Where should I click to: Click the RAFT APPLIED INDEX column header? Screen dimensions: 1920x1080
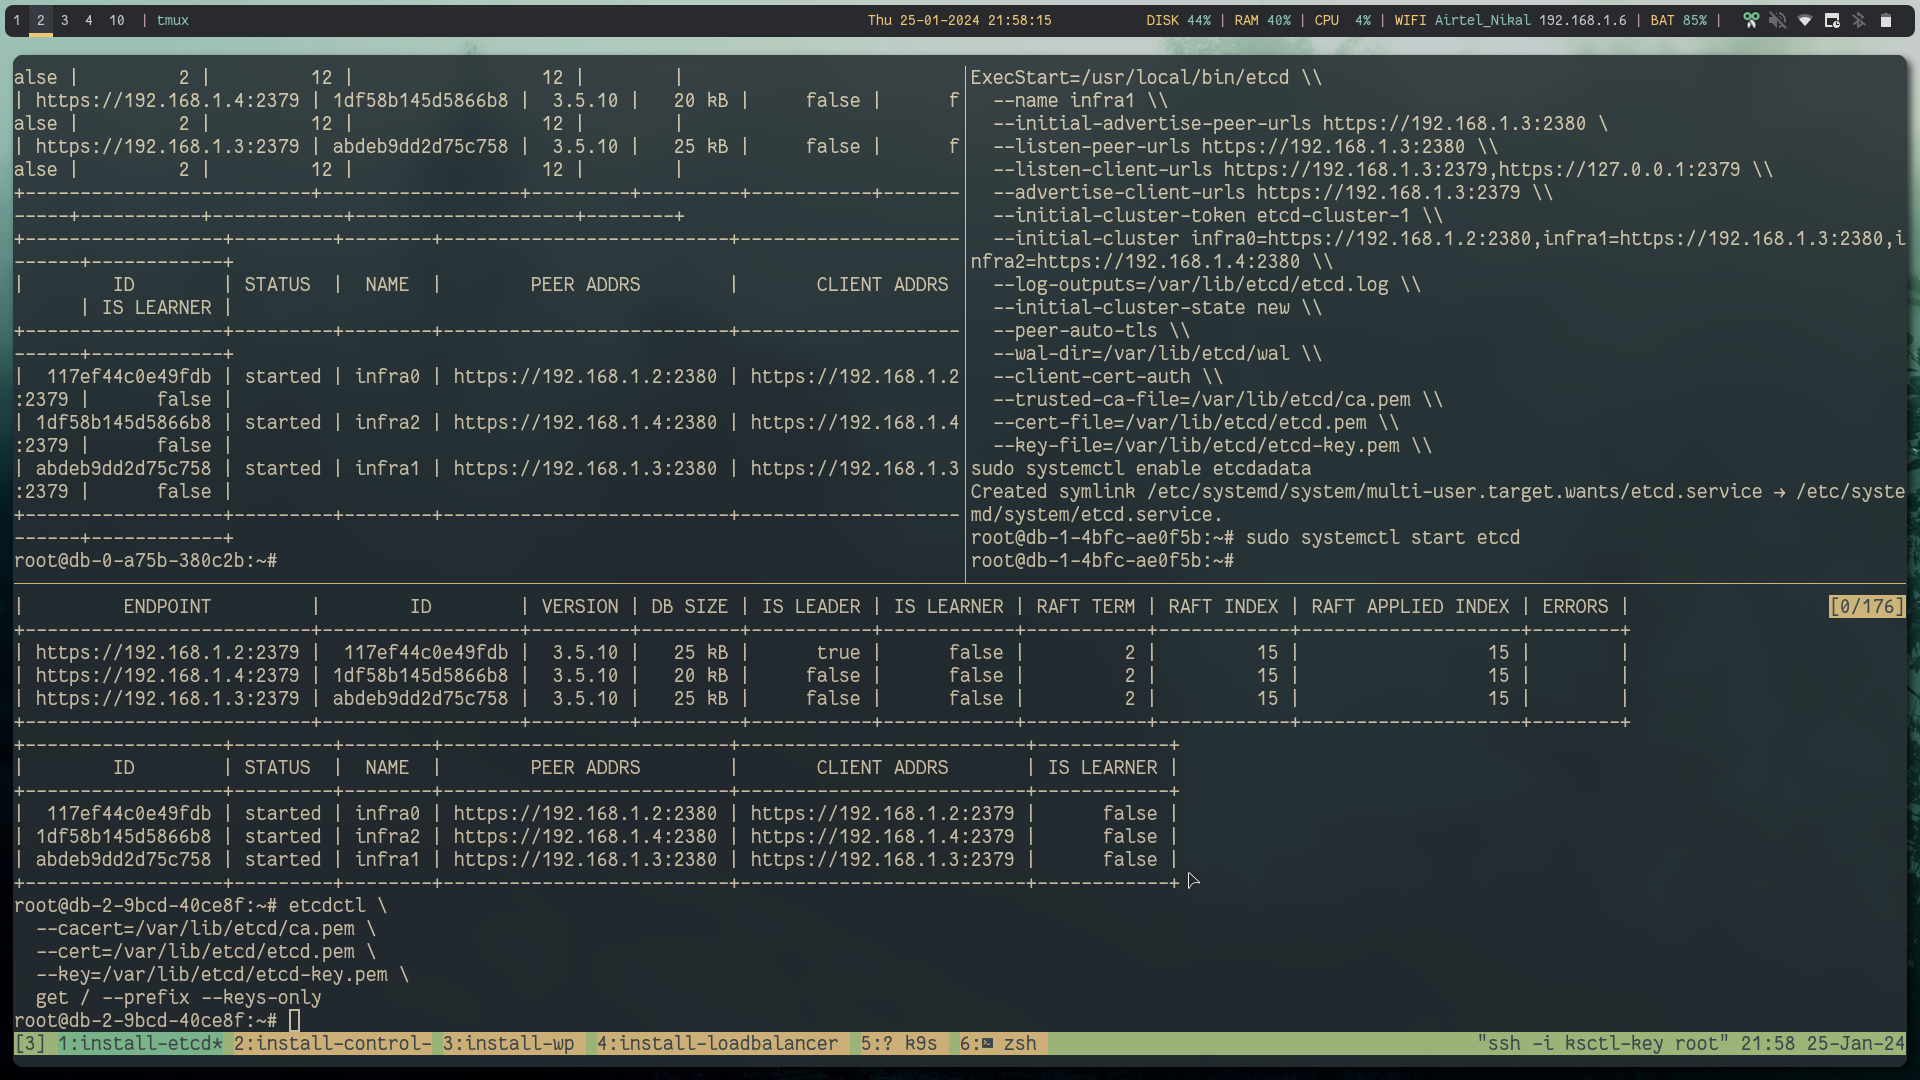point(1410,606)
